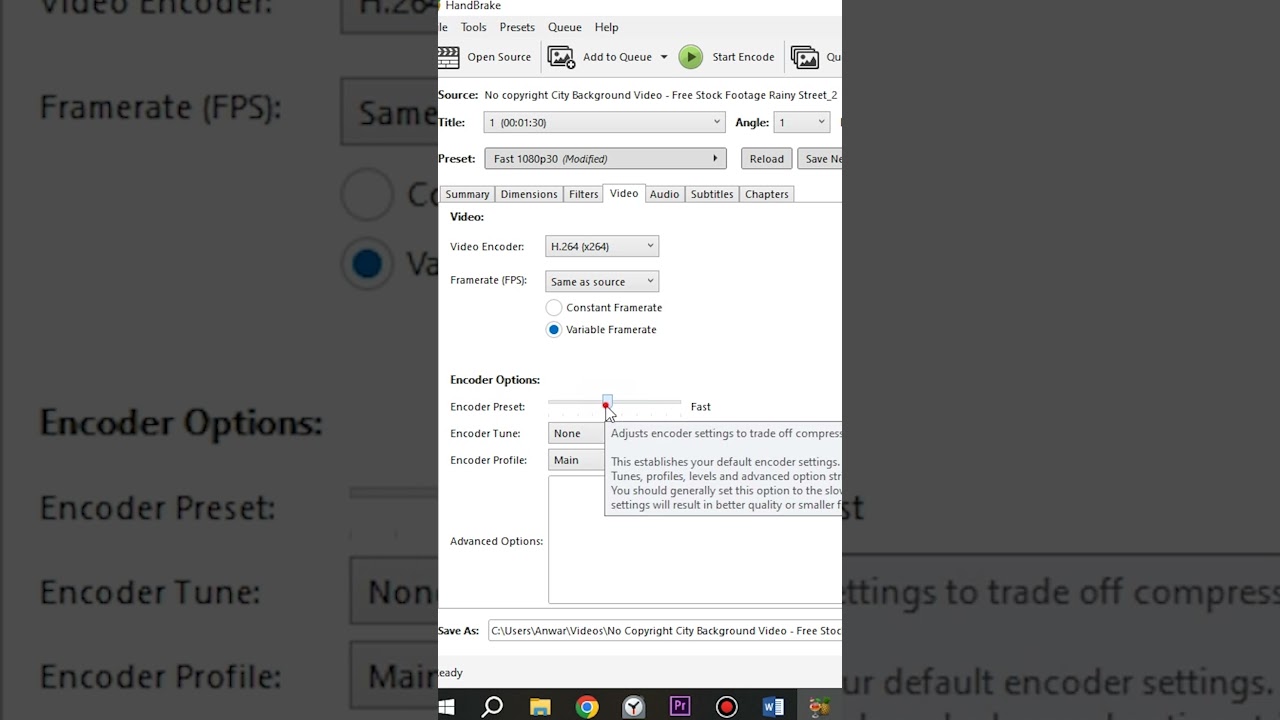
Task: Open the Video Encoder dropdown H.264 (x264)
Action: click(x=602, y=246)
